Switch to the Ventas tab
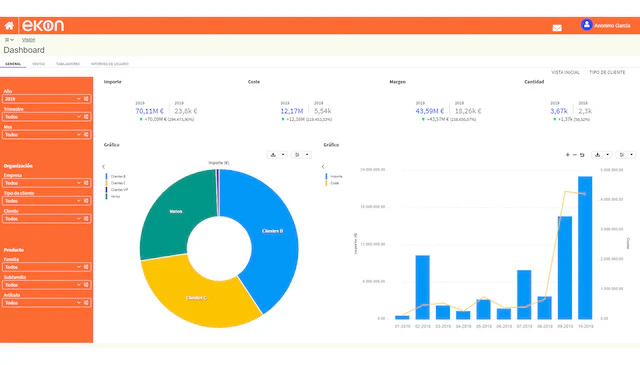 coord(38,64)
